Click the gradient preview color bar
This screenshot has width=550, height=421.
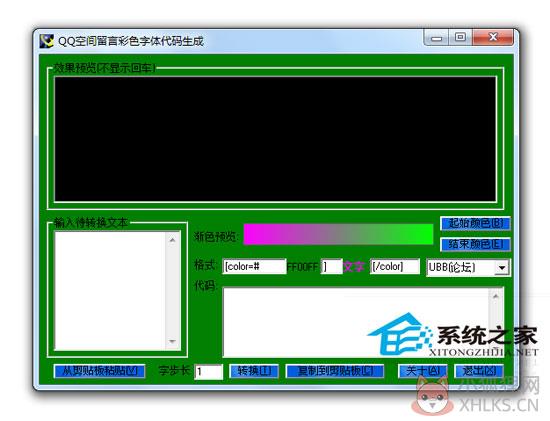click(338, 234)
